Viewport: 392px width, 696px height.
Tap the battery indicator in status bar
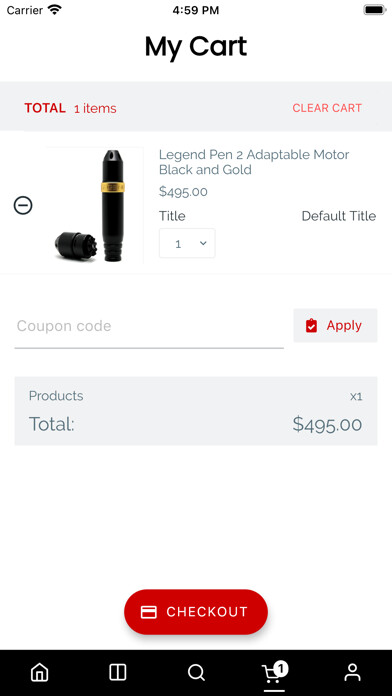[374, 10]
